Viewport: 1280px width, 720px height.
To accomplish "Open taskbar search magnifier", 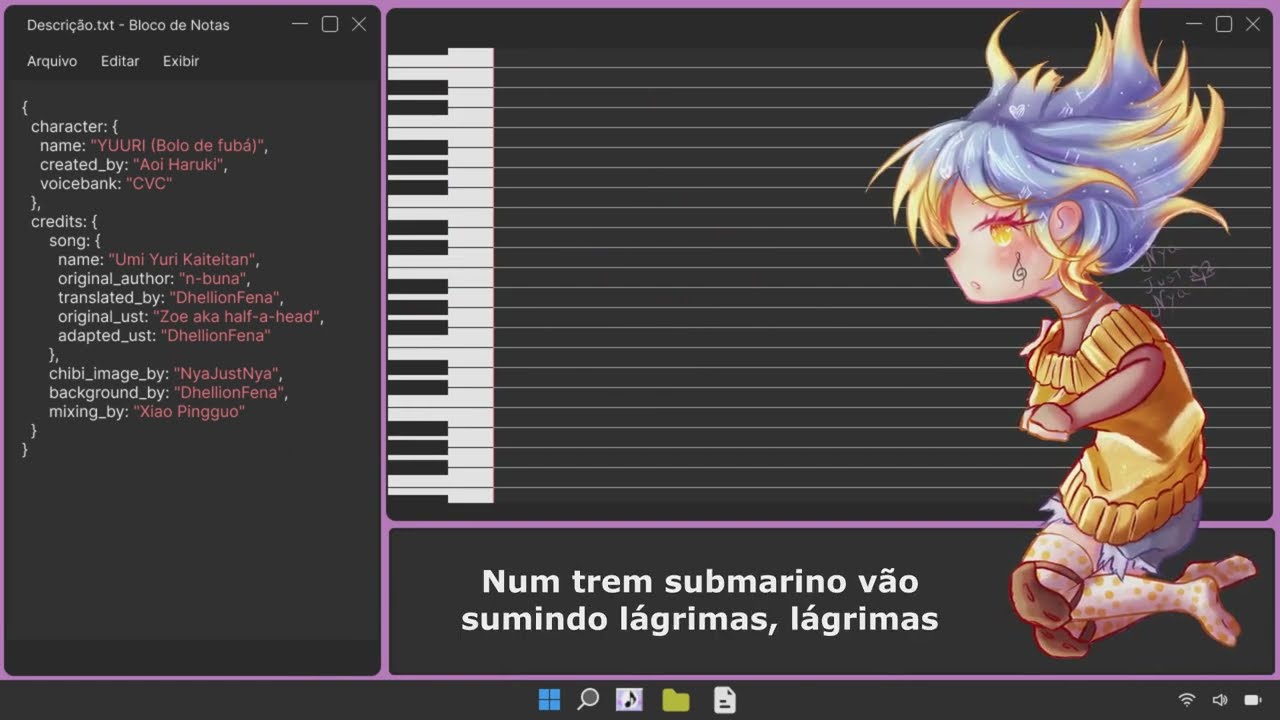I will [x=588, y=700].
